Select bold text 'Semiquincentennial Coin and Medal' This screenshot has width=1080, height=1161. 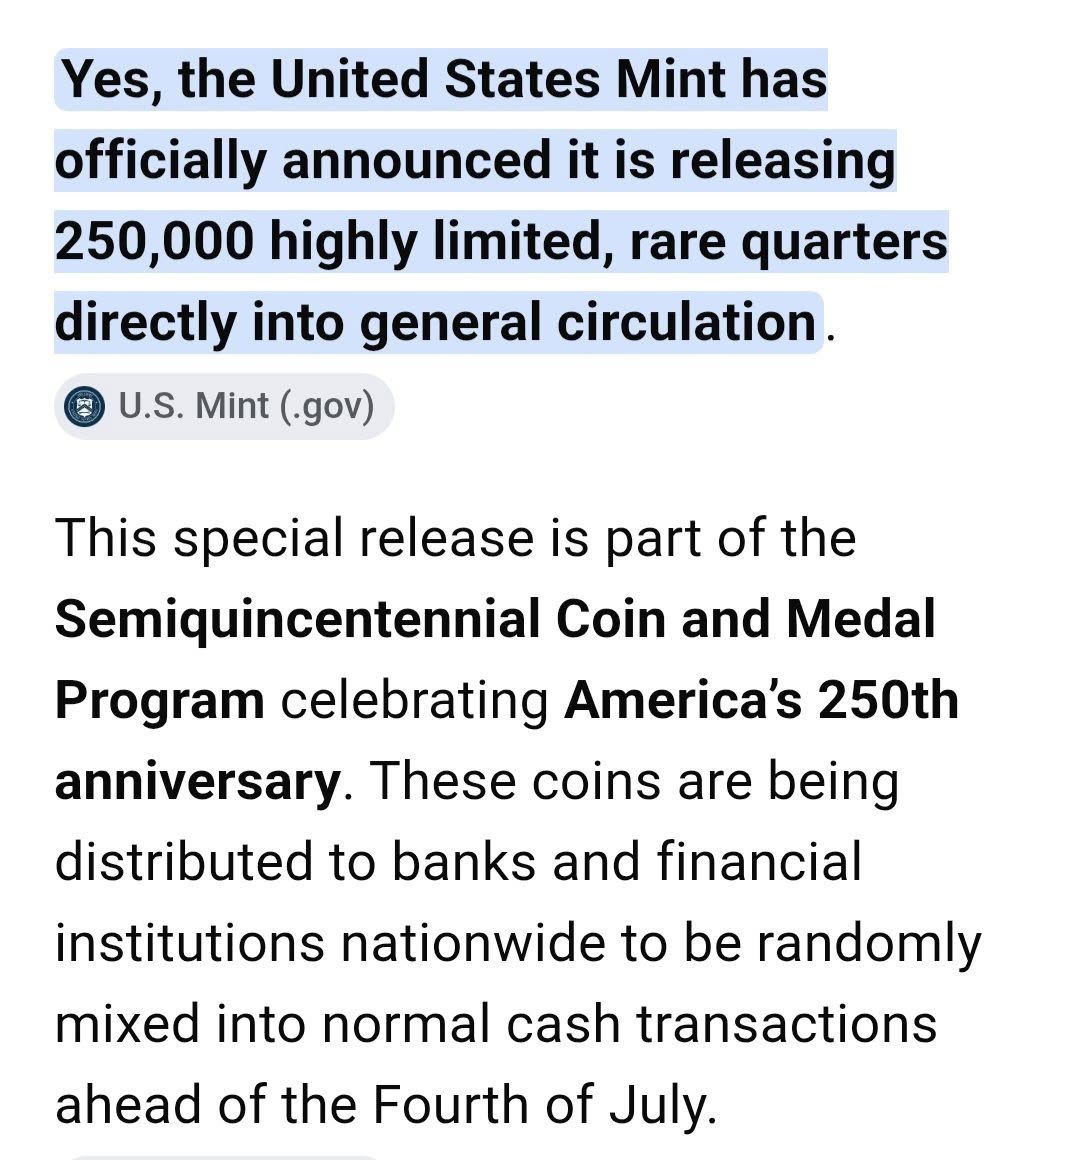(495, 619)
